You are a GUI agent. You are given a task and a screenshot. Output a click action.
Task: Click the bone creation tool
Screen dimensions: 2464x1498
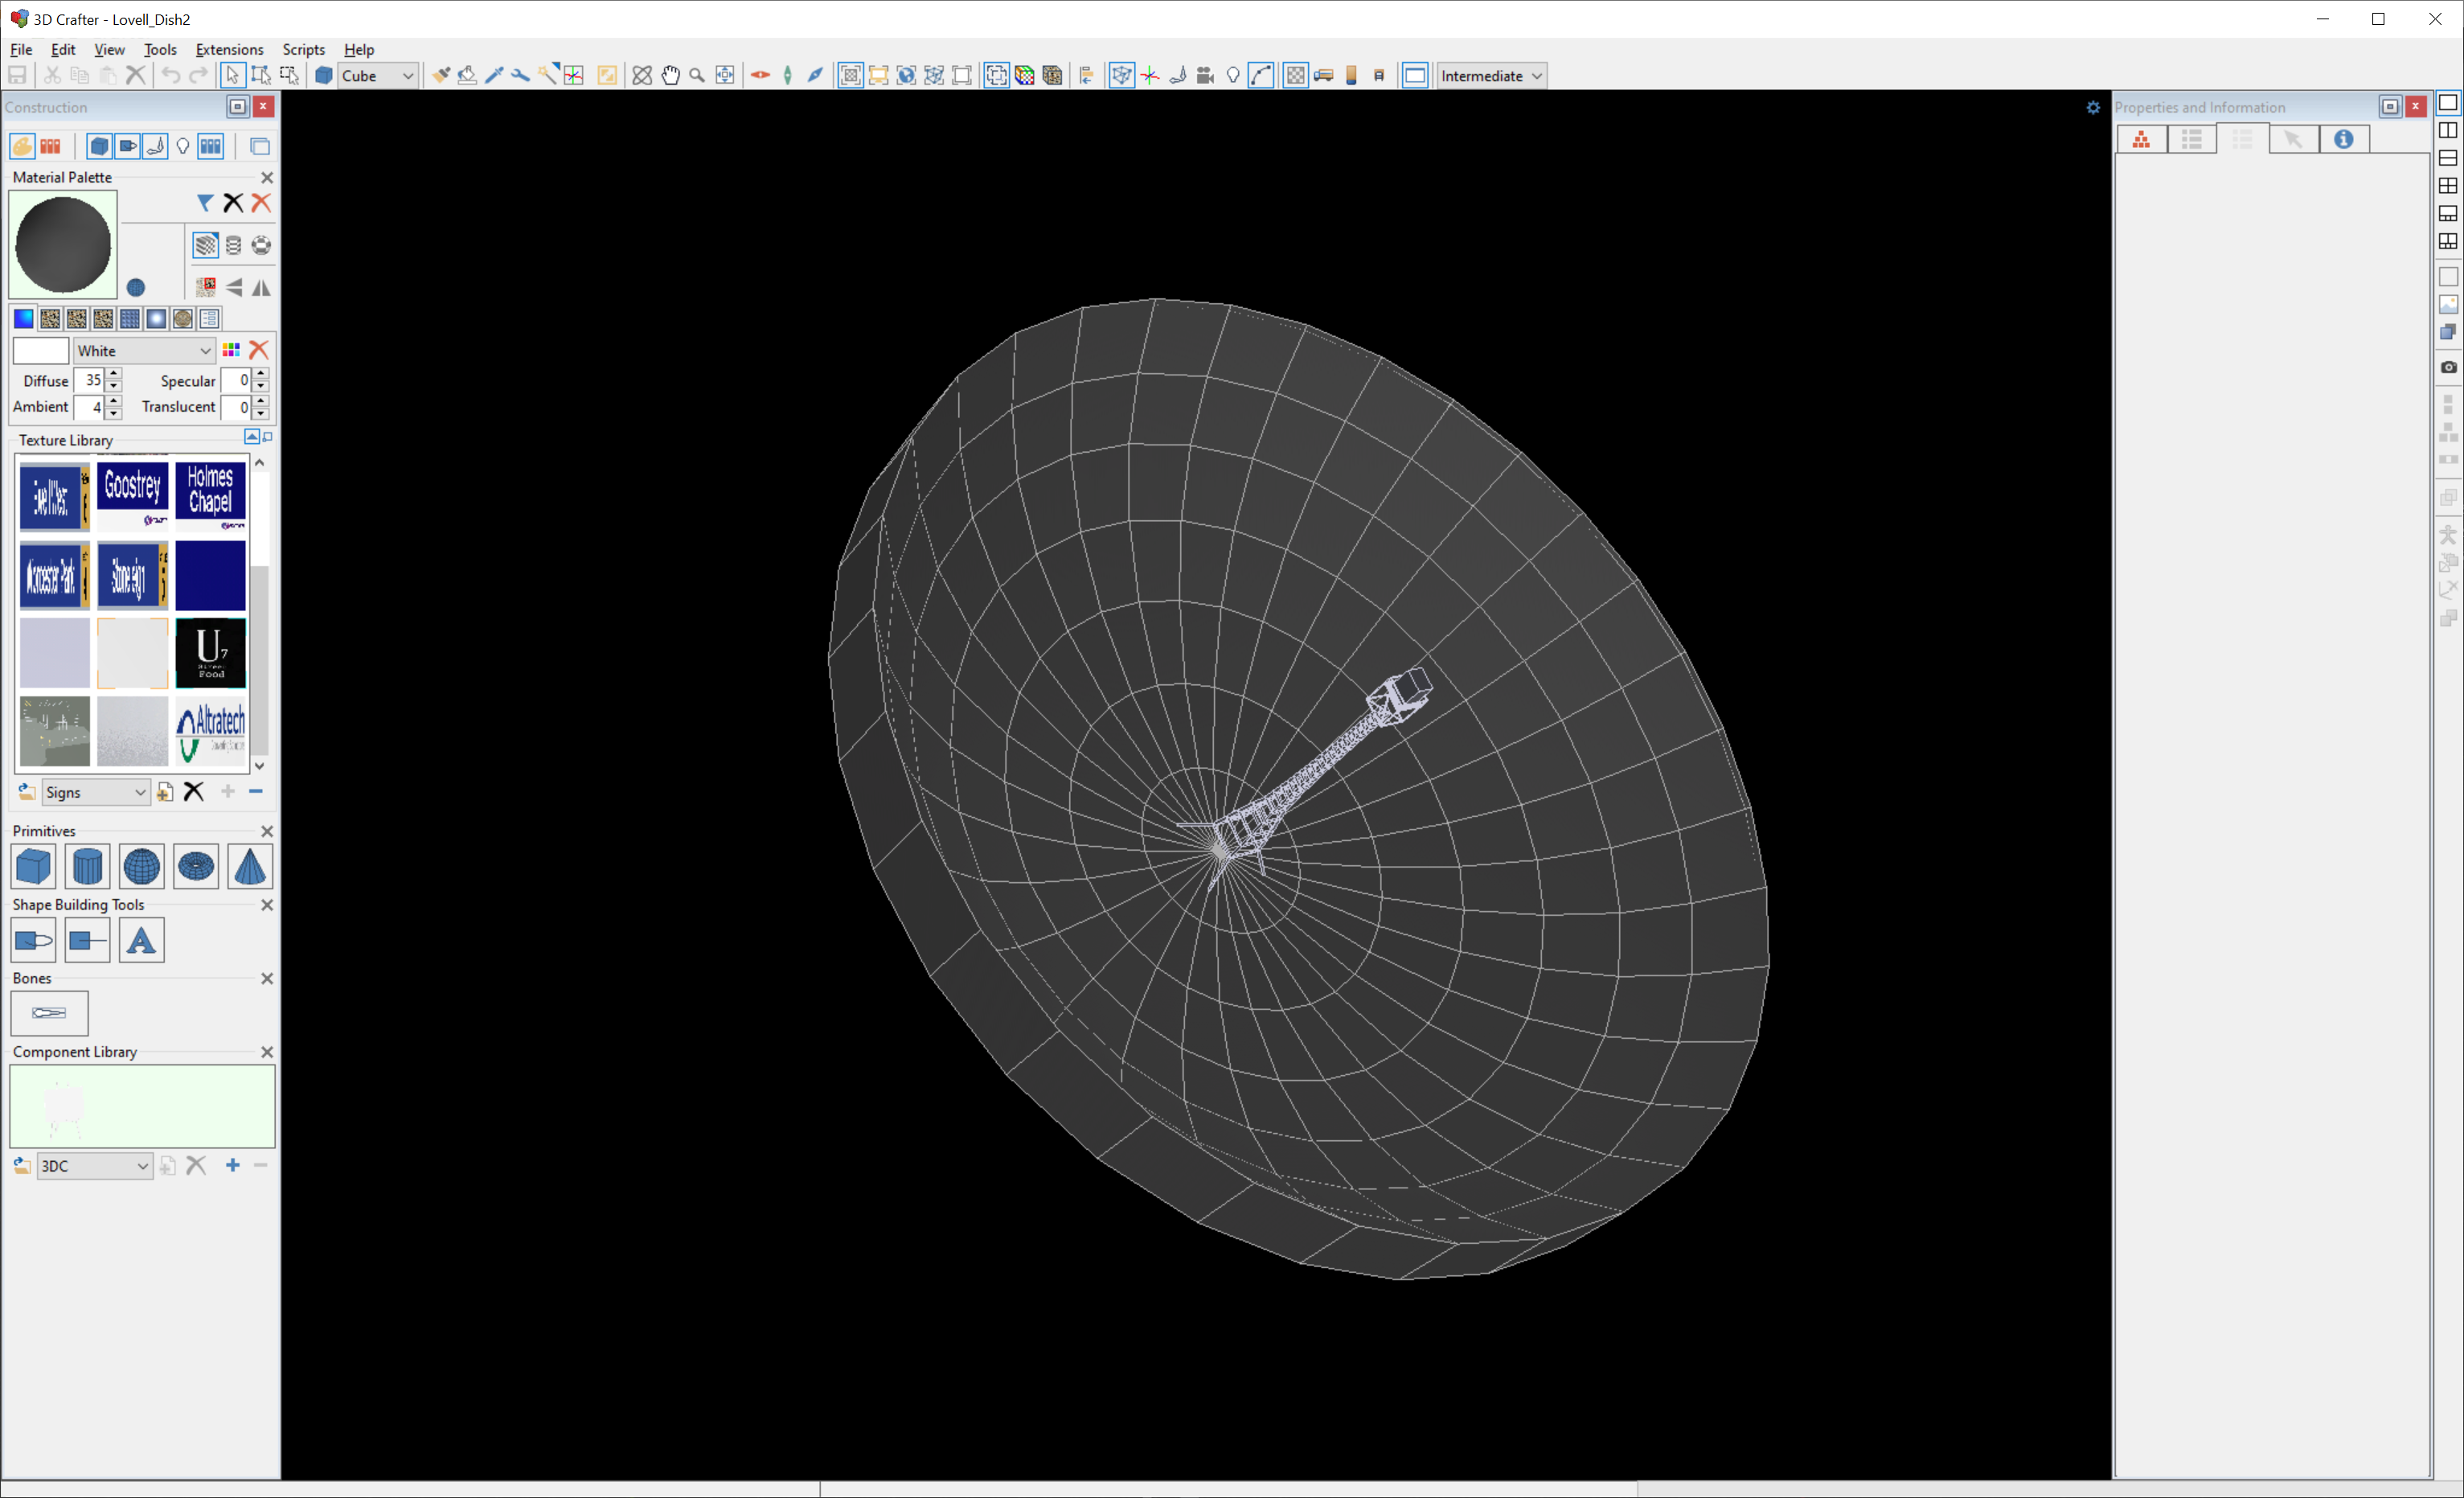(x=49, y=1013)
